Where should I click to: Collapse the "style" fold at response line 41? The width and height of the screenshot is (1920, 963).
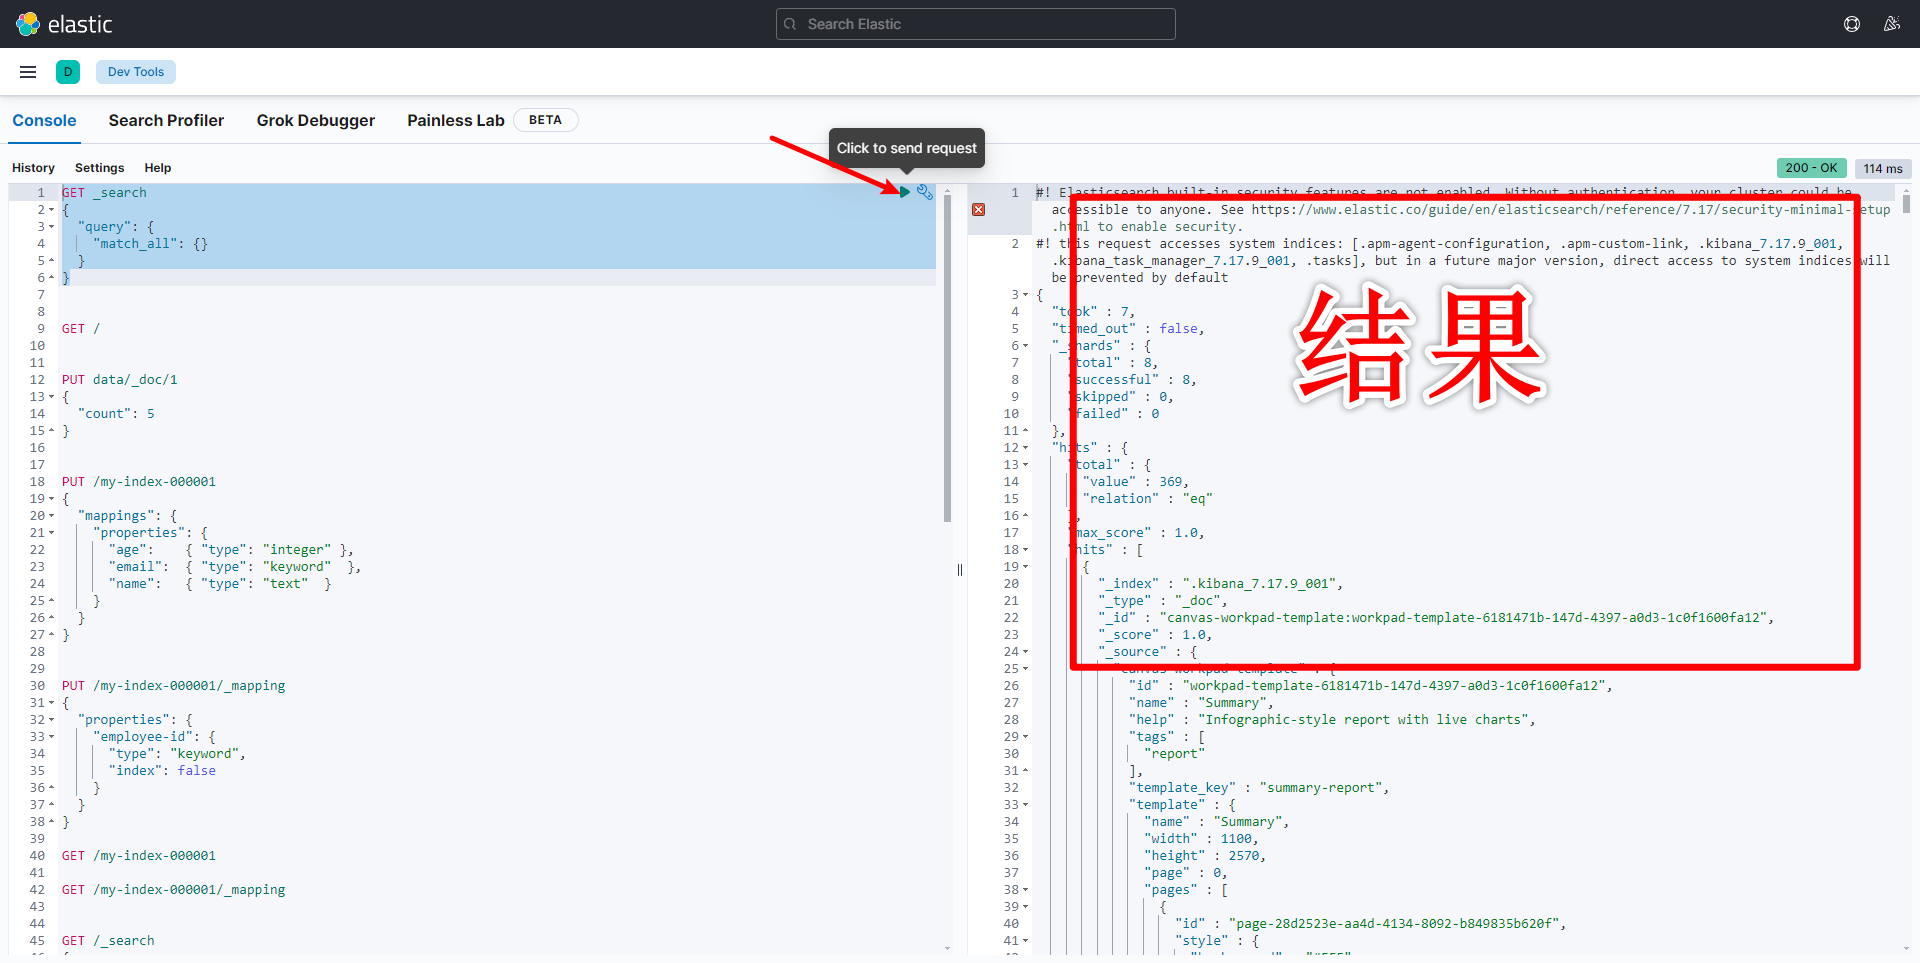(1026, 941)
